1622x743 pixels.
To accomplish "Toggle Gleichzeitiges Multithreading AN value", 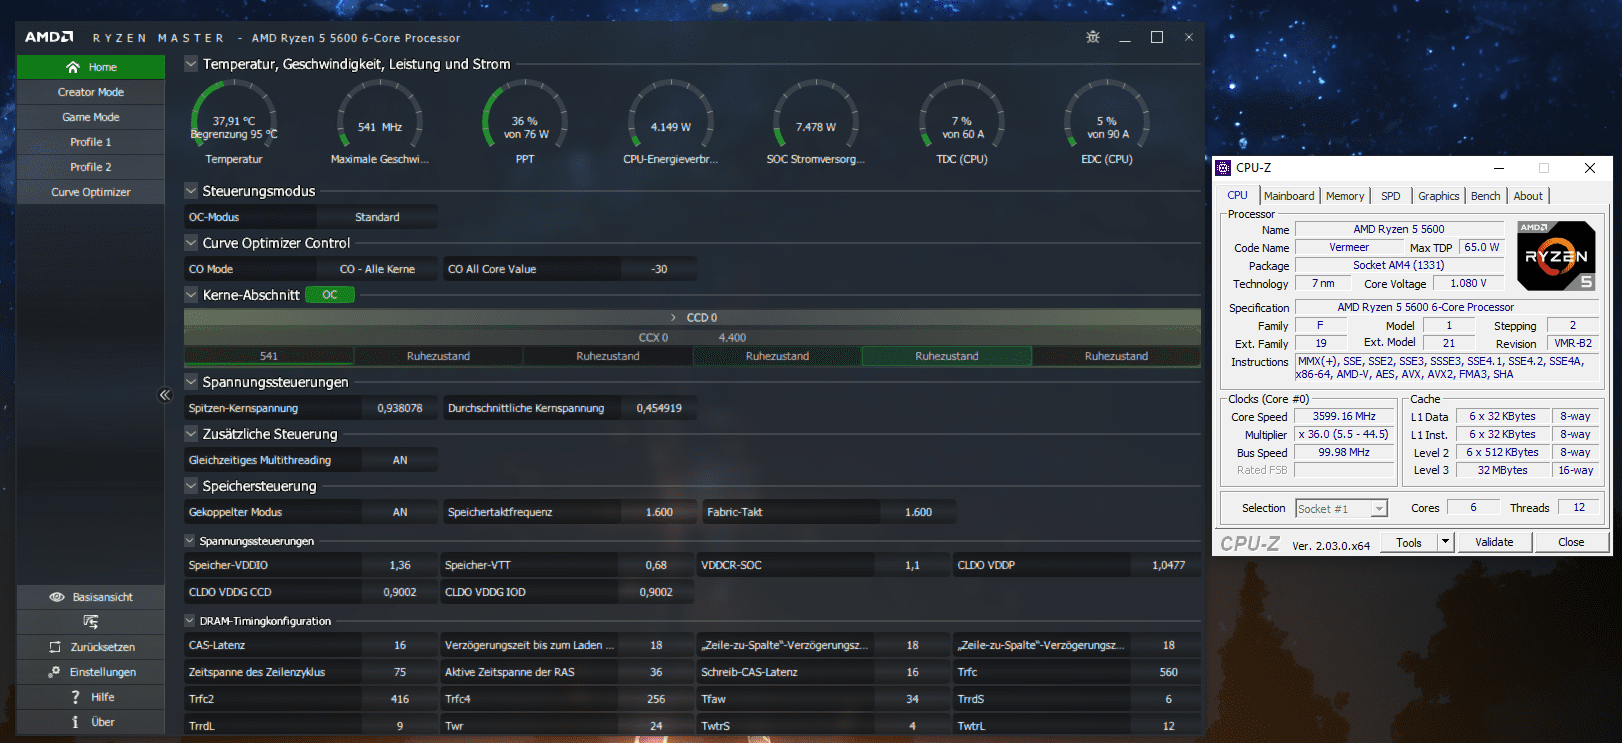I will click(400, 460).
